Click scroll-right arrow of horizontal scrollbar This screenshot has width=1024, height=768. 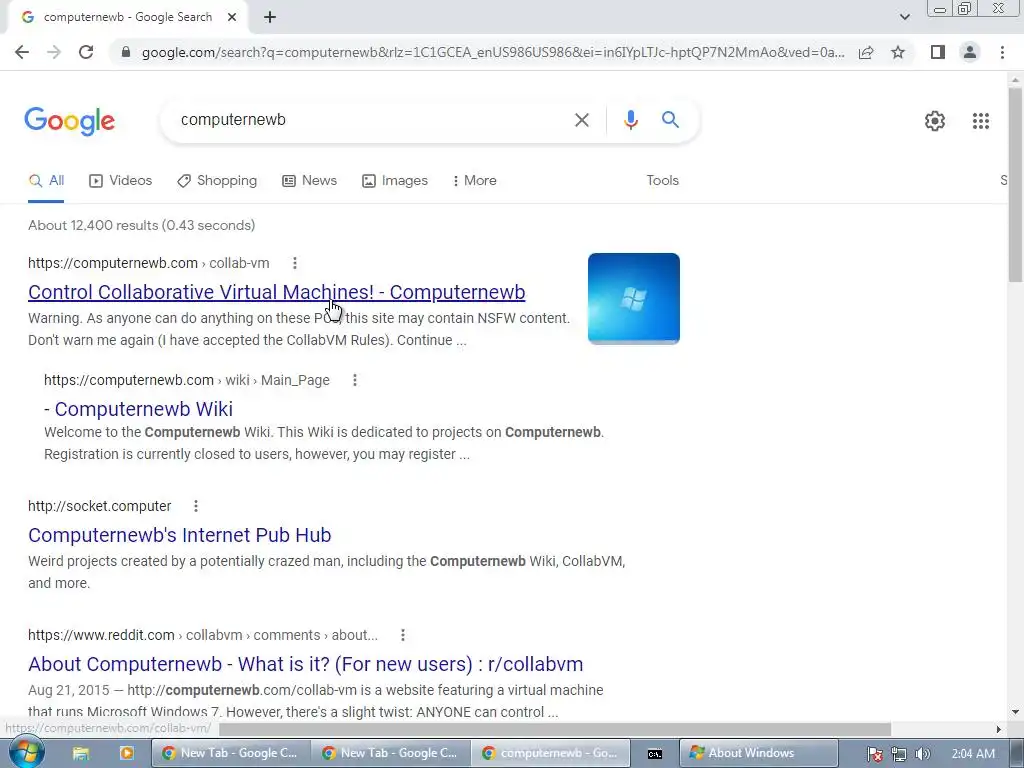tap(998, 729)
